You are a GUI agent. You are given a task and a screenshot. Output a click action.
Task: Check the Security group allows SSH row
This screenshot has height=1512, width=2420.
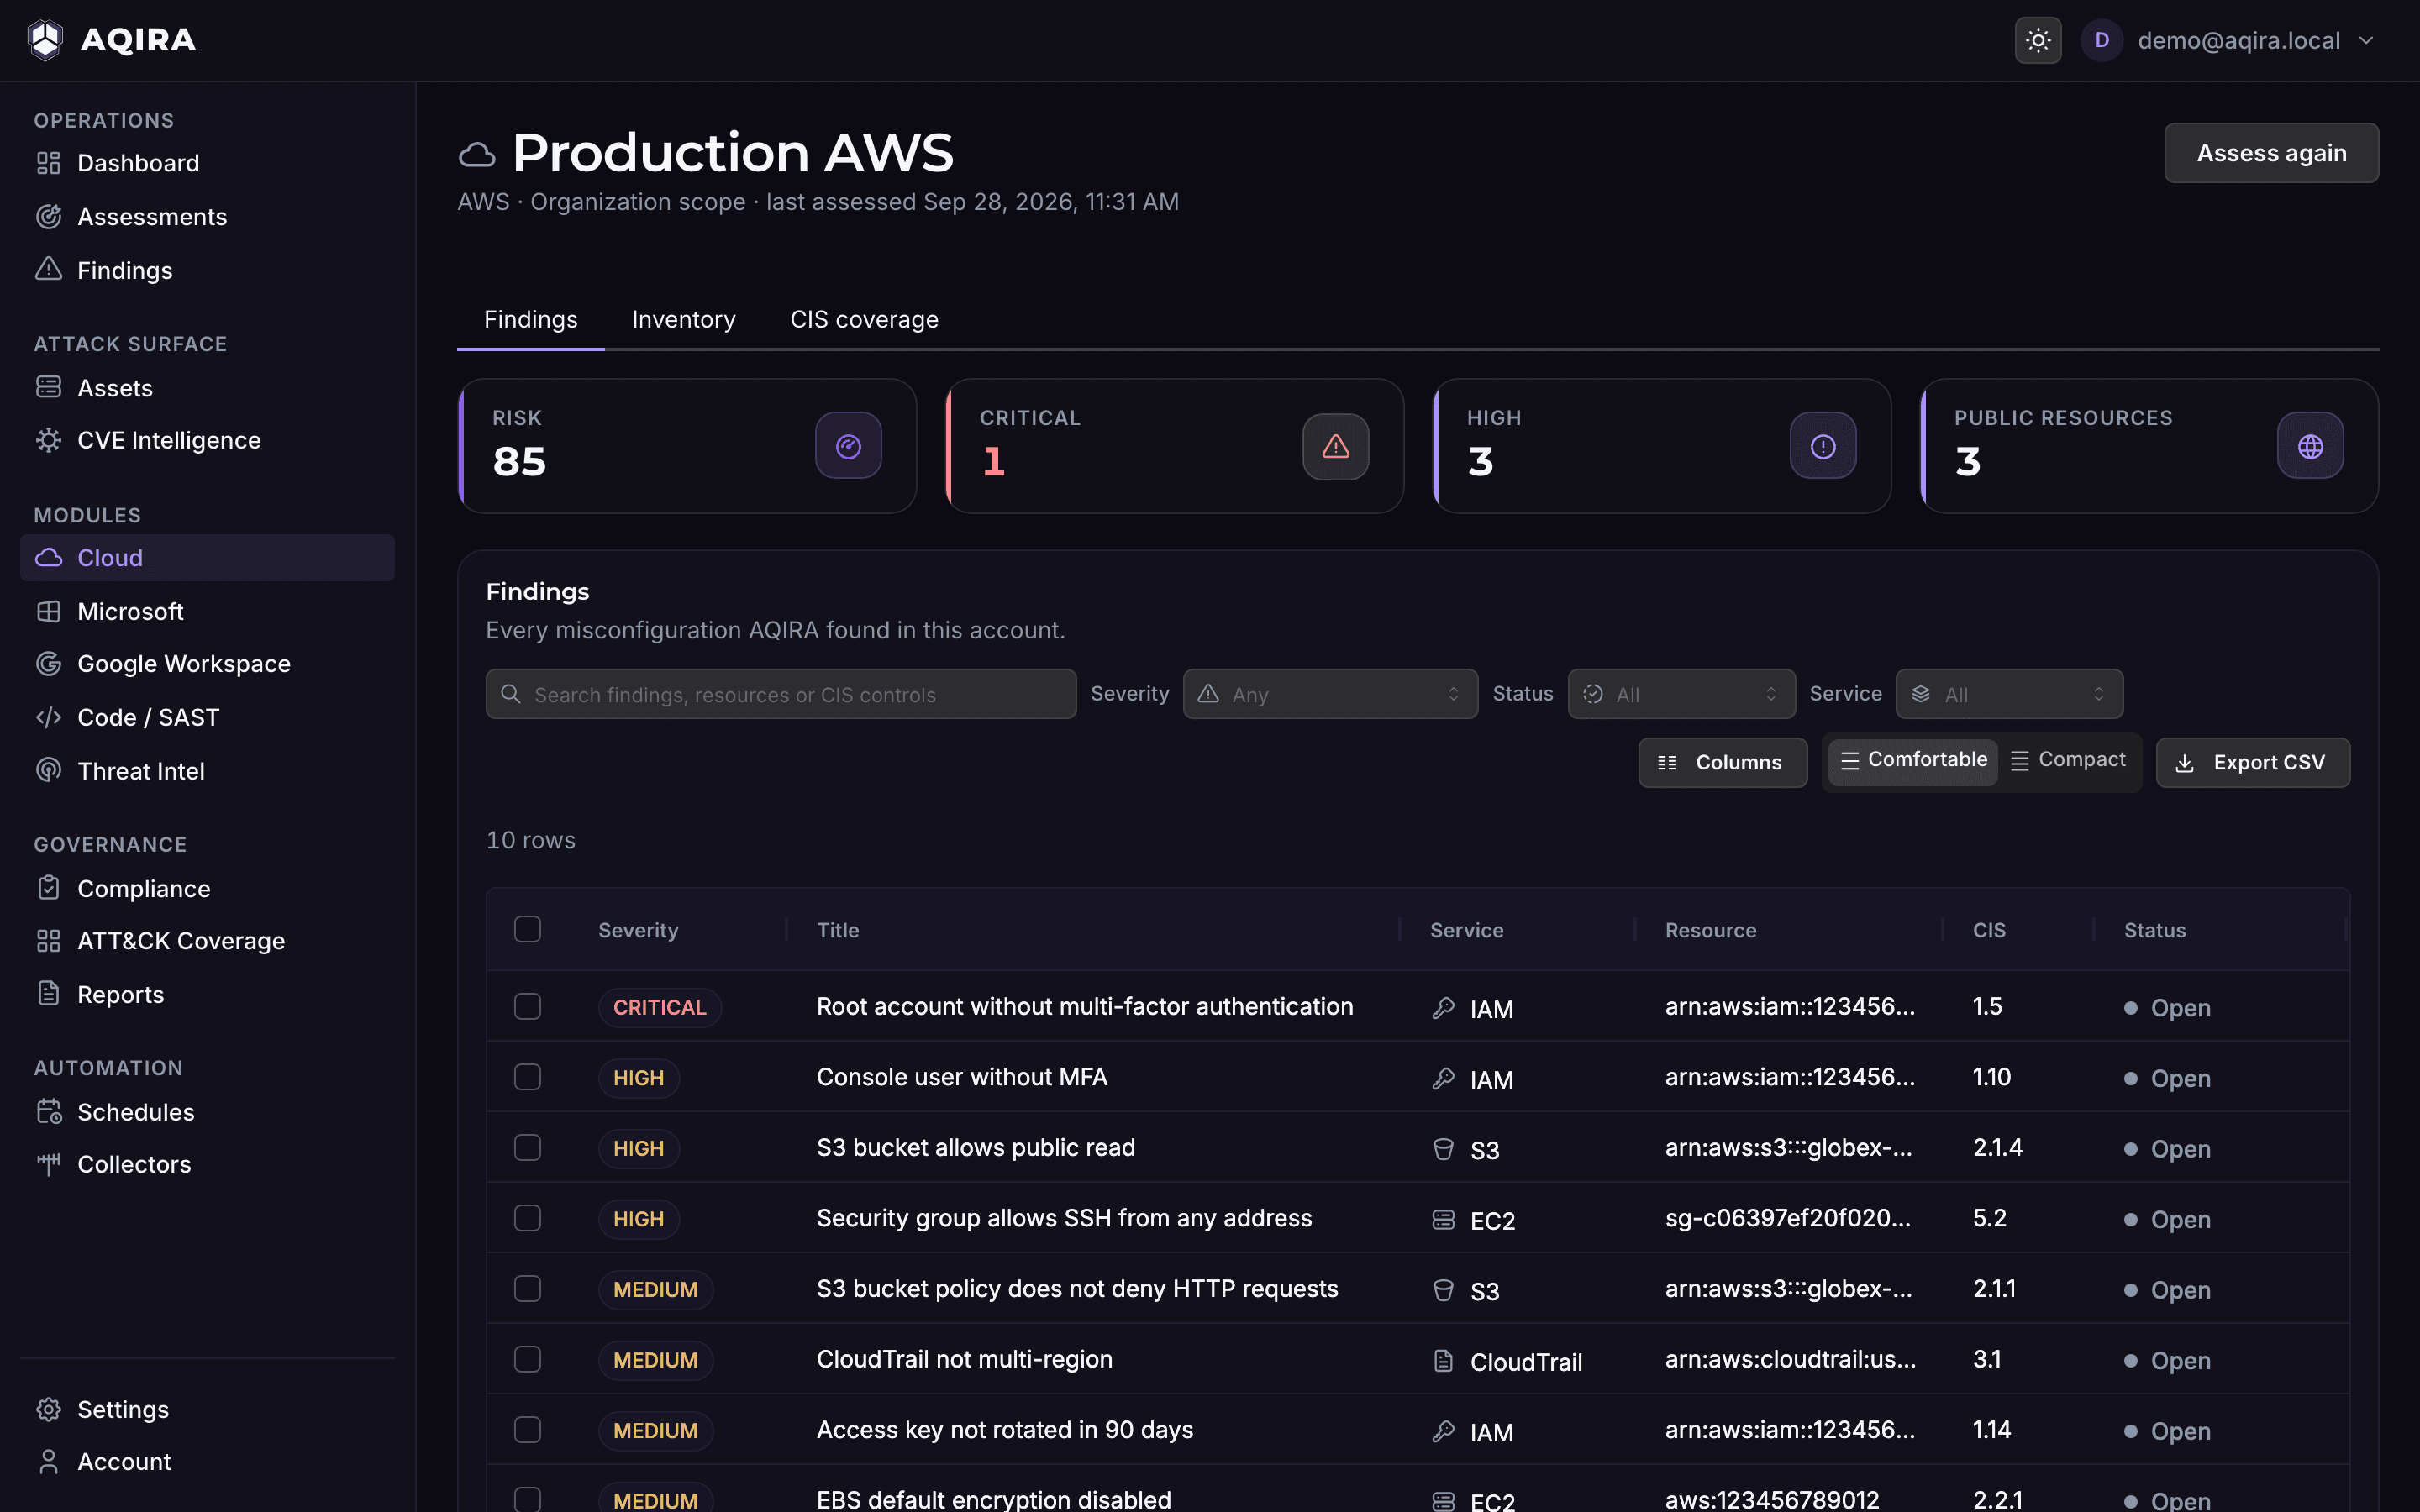coord(527,1218)
